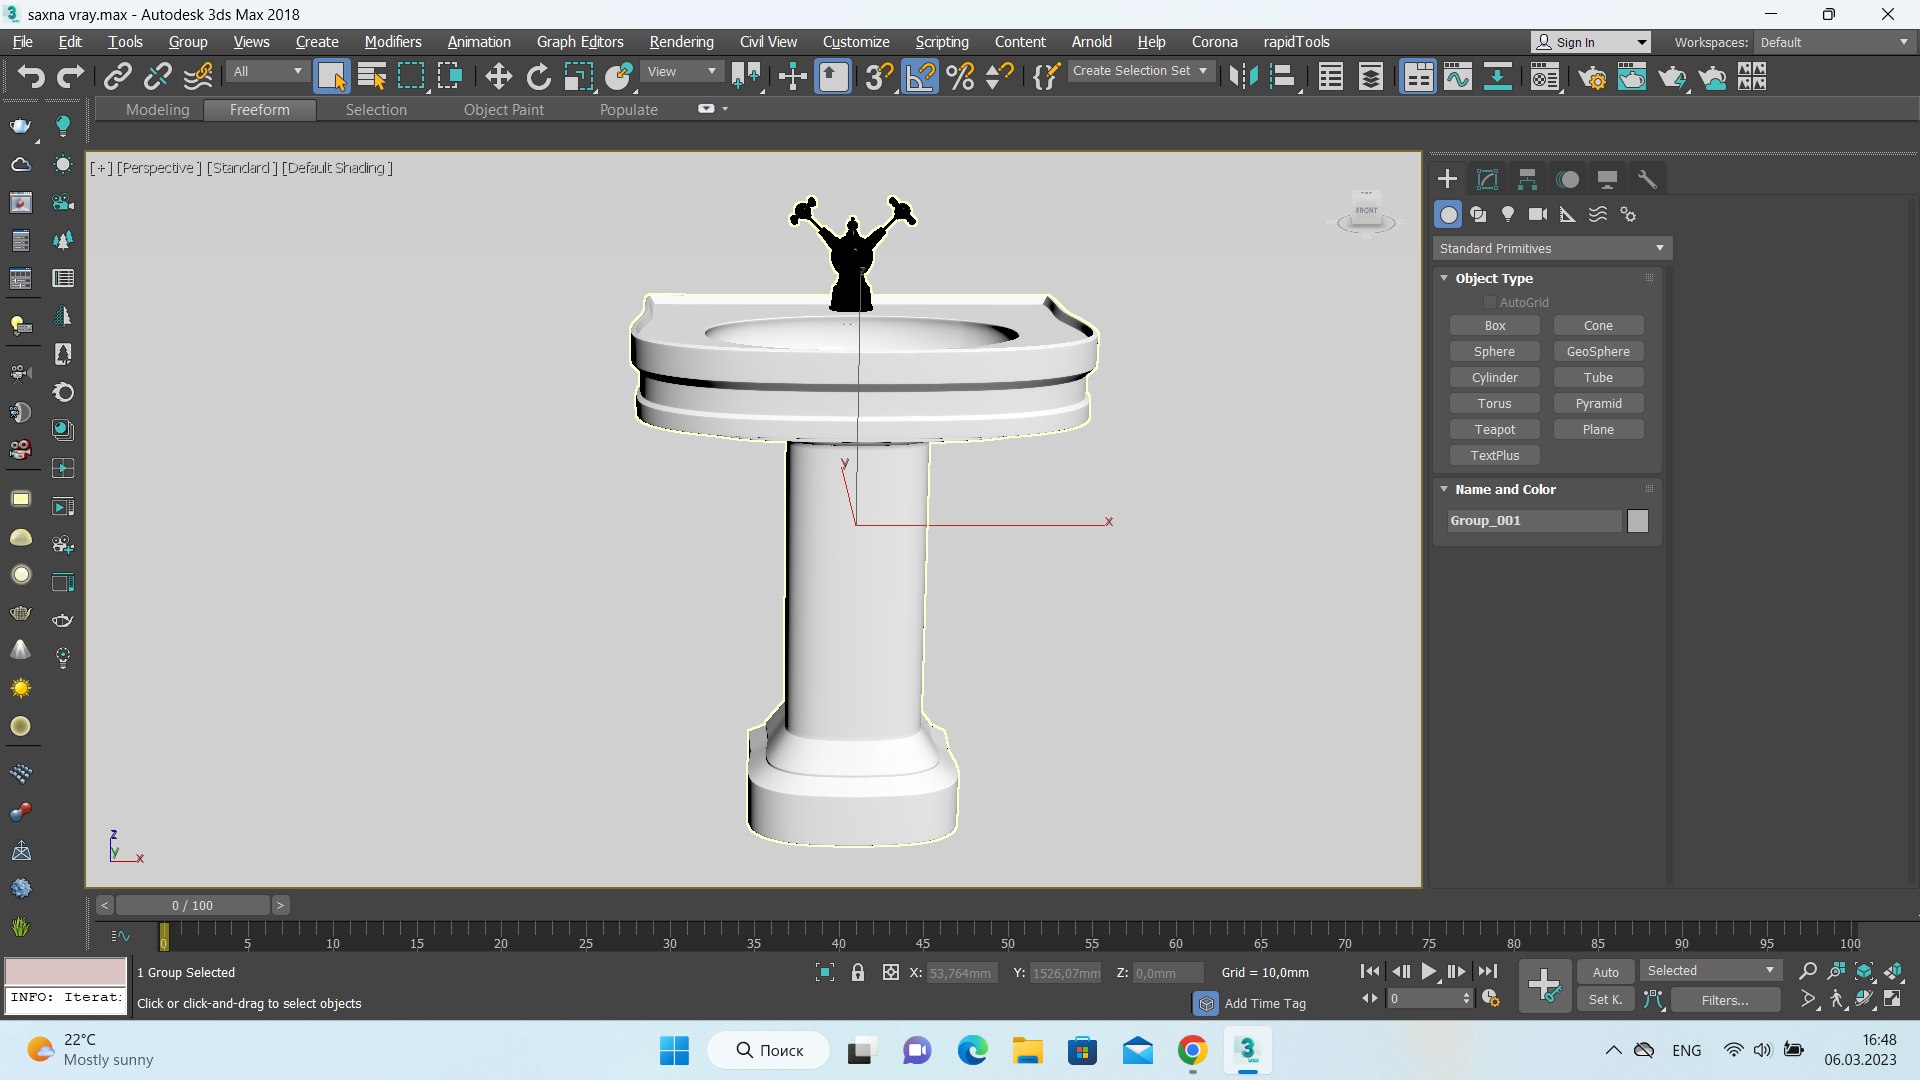Screen dimensions: 1920x1080
Task: Click the Teapot primitive button
Action: coord(1494,429)
